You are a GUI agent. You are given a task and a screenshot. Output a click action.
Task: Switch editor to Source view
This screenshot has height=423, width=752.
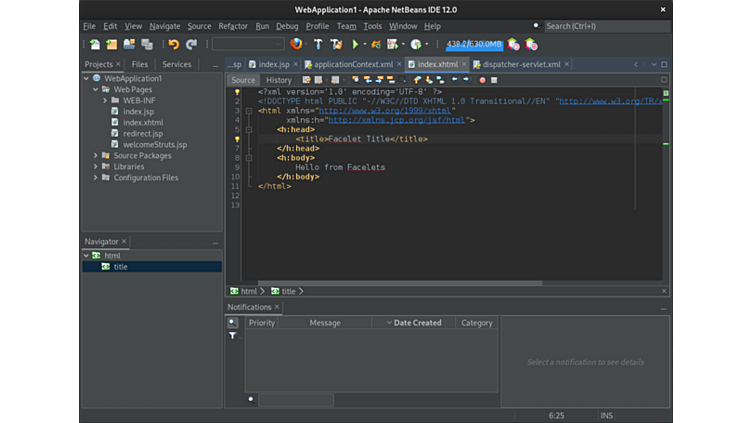(x=243, y=80)
